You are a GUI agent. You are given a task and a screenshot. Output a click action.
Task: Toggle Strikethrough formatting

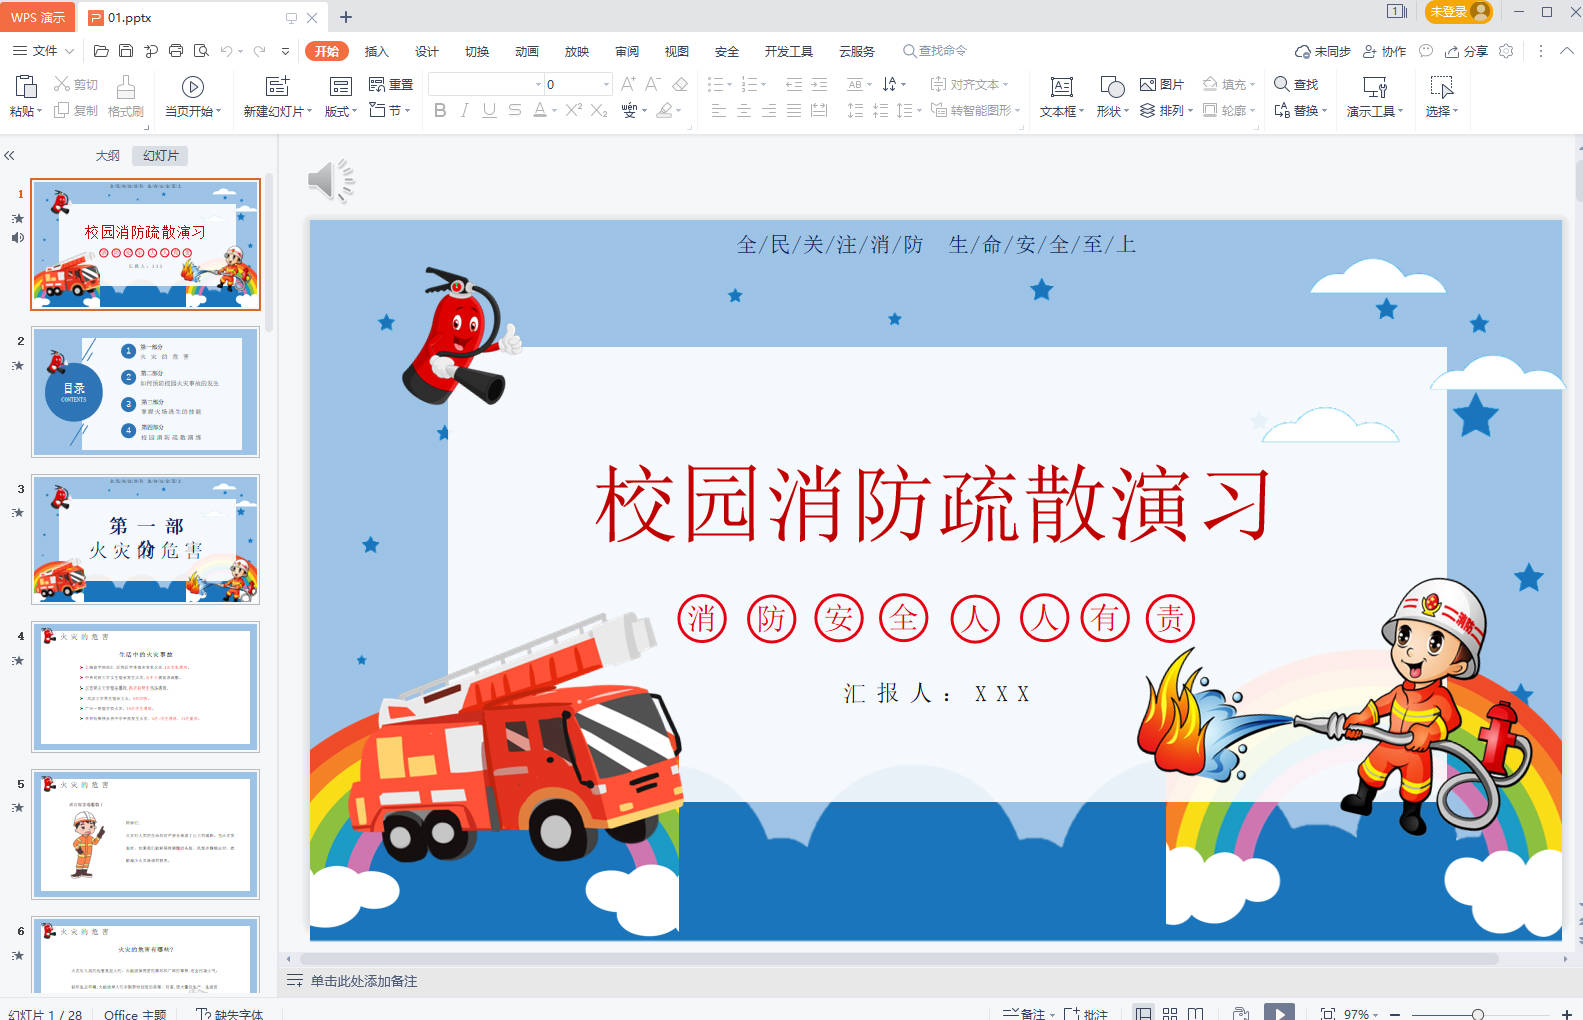point(514,111)
